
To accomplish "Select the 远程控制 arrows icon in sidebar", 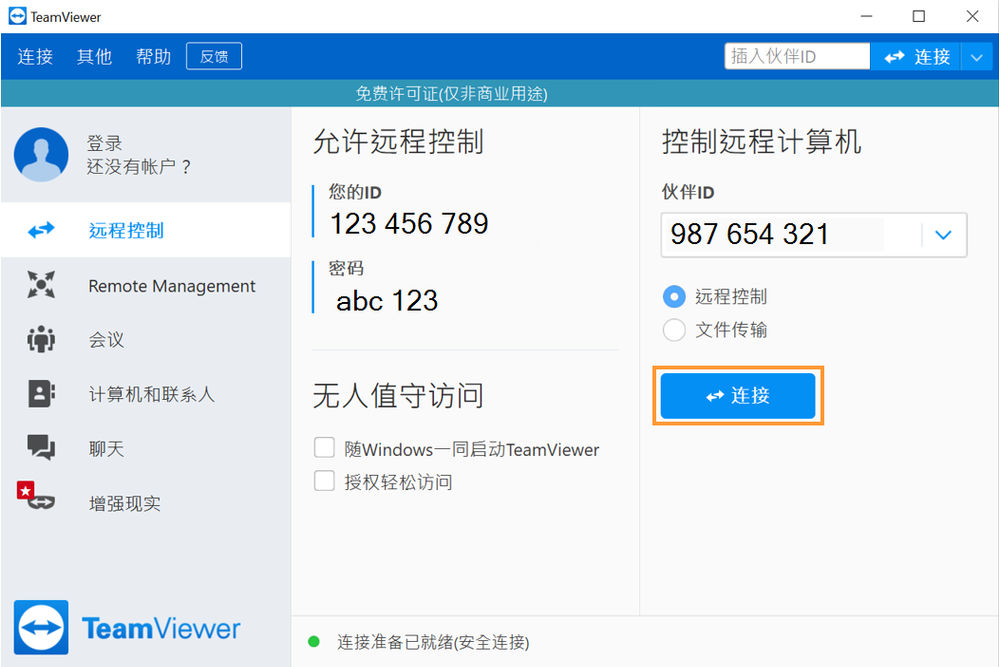I will tap(41, 230).
